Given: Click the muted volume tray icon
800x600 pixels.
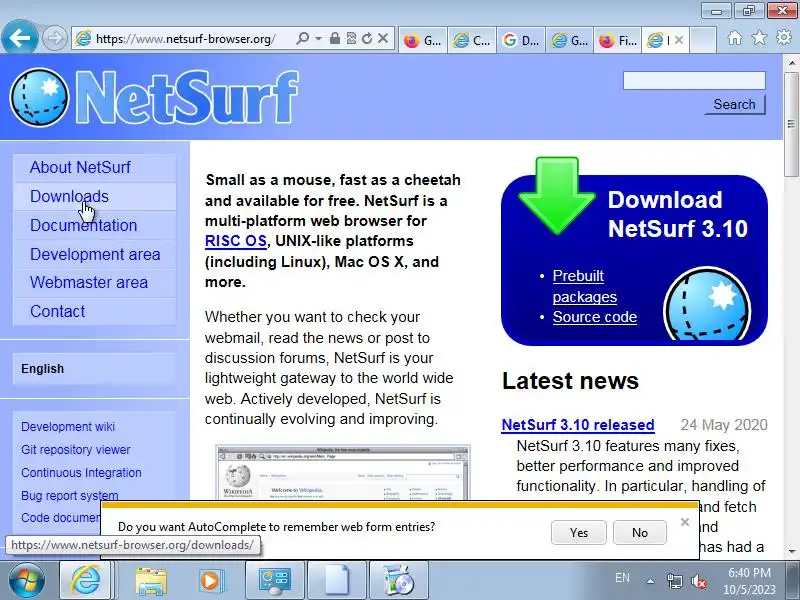Looking at the screenshot, I should (x=698, y=581).
